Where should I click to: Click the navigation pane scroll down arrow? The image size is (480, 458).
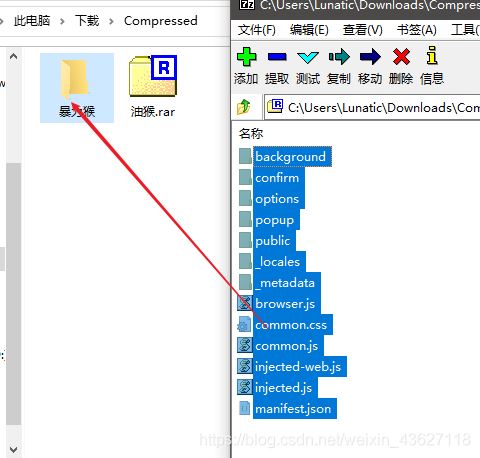pos(14,449)
